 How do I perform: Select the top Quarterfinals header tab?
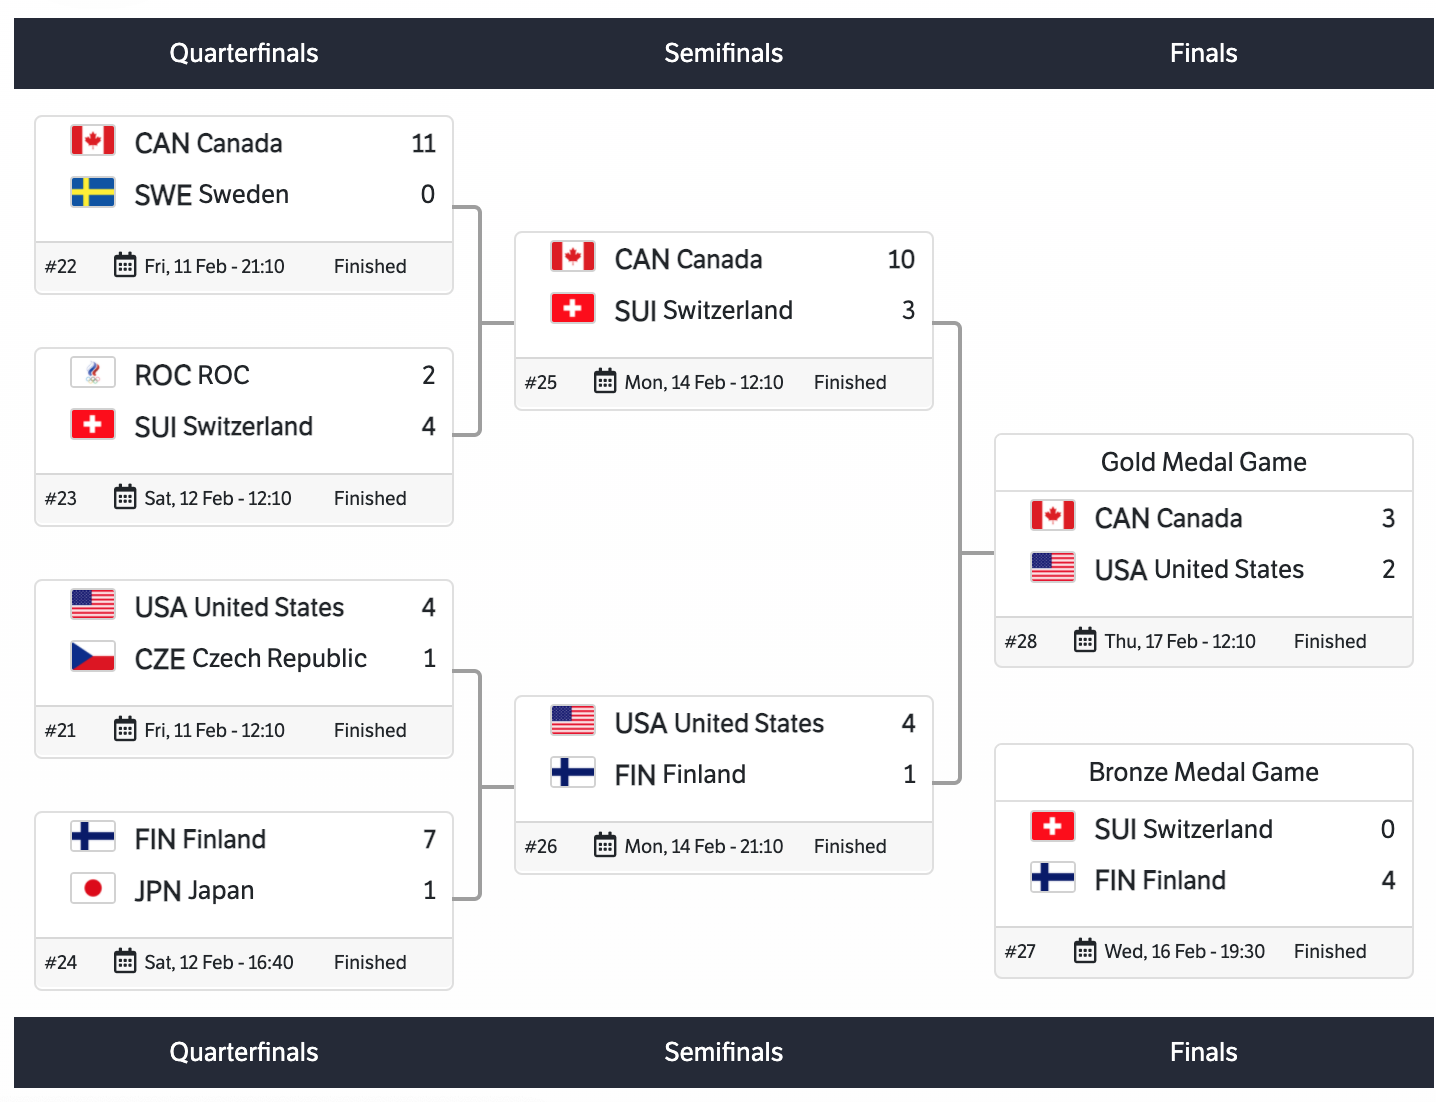click(244, 53)
